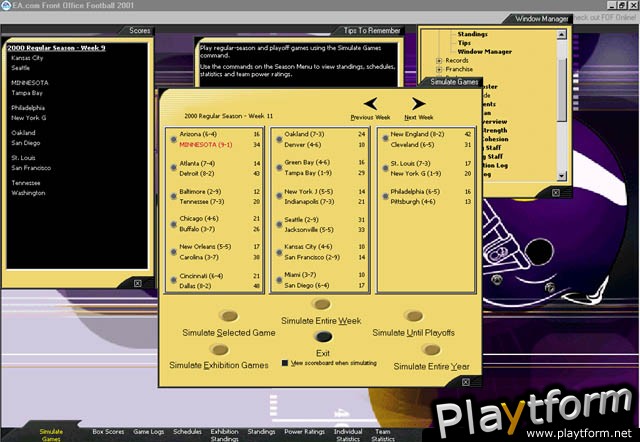Screen dimensions: 640x442
Task: Click the Check out FOF Online link
Action: [604, 18]
